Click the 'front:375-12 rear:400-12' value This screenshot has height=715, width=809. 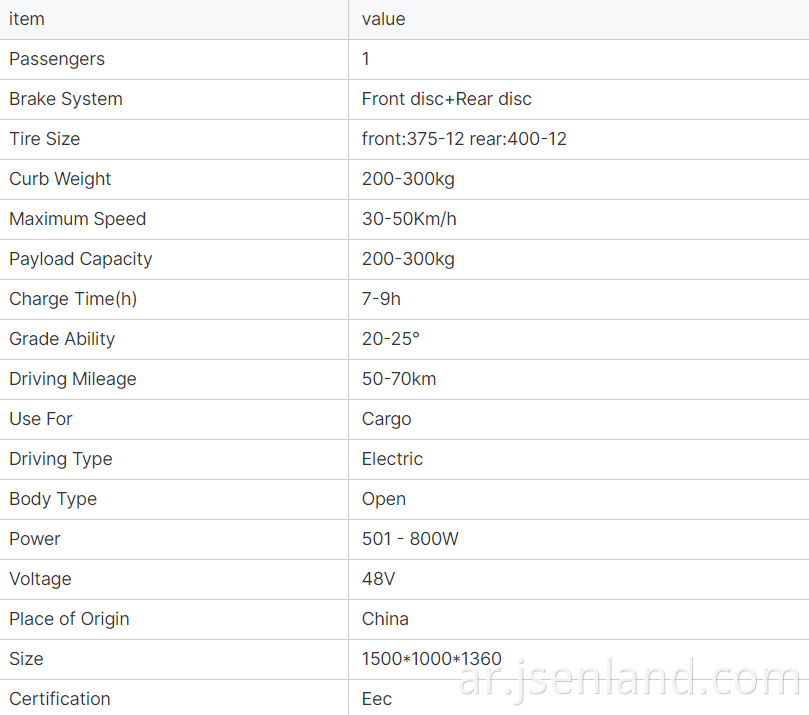[x=464, y=139]
